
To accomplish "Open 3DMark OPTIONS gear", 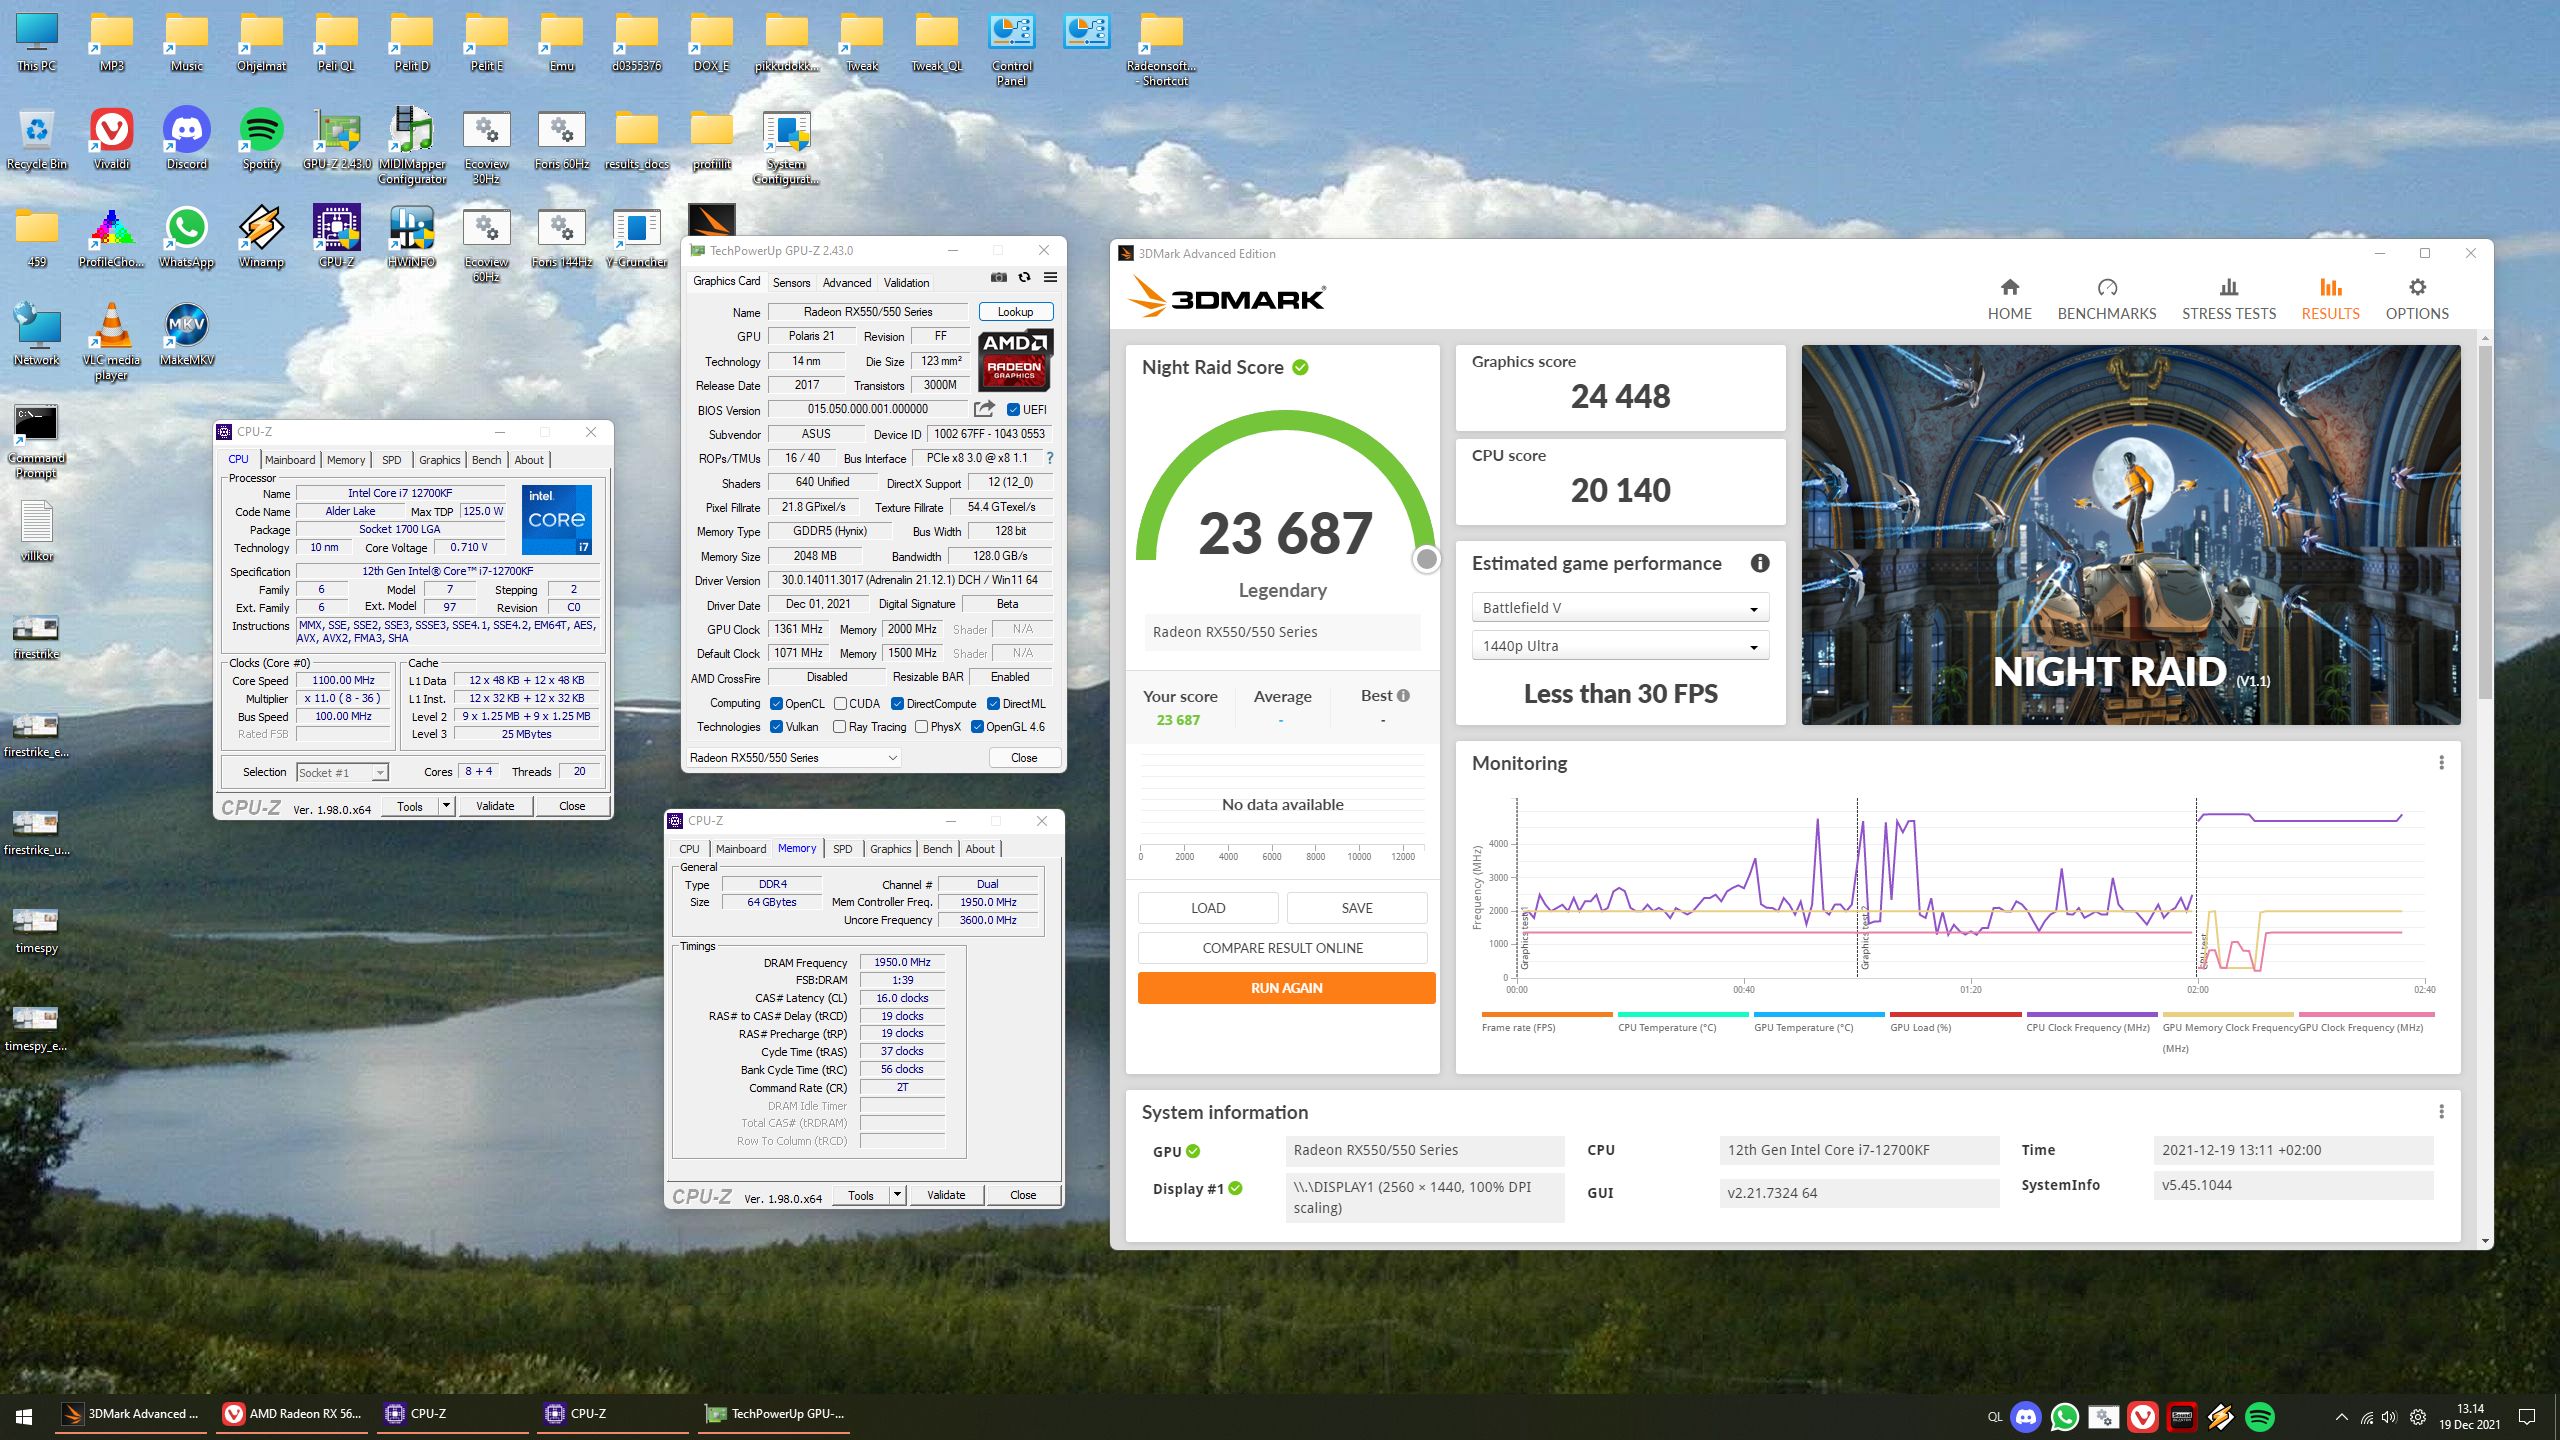I will click(2417, 299).
